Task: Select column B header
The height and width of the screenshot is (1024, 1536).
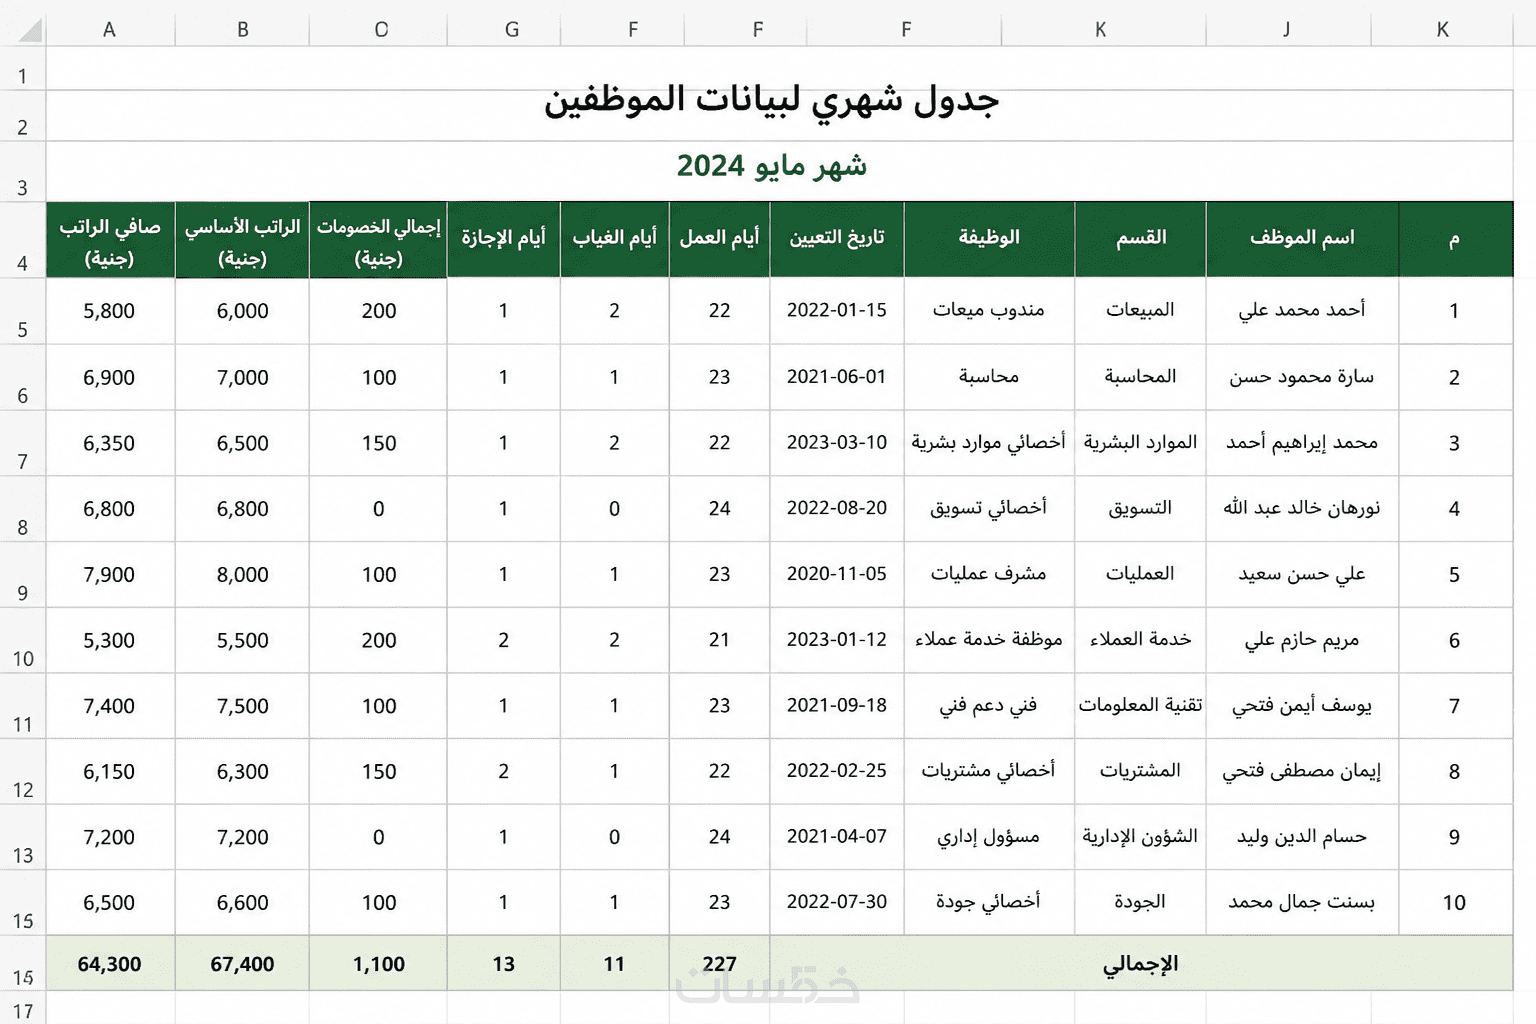Action: (242, 30)
